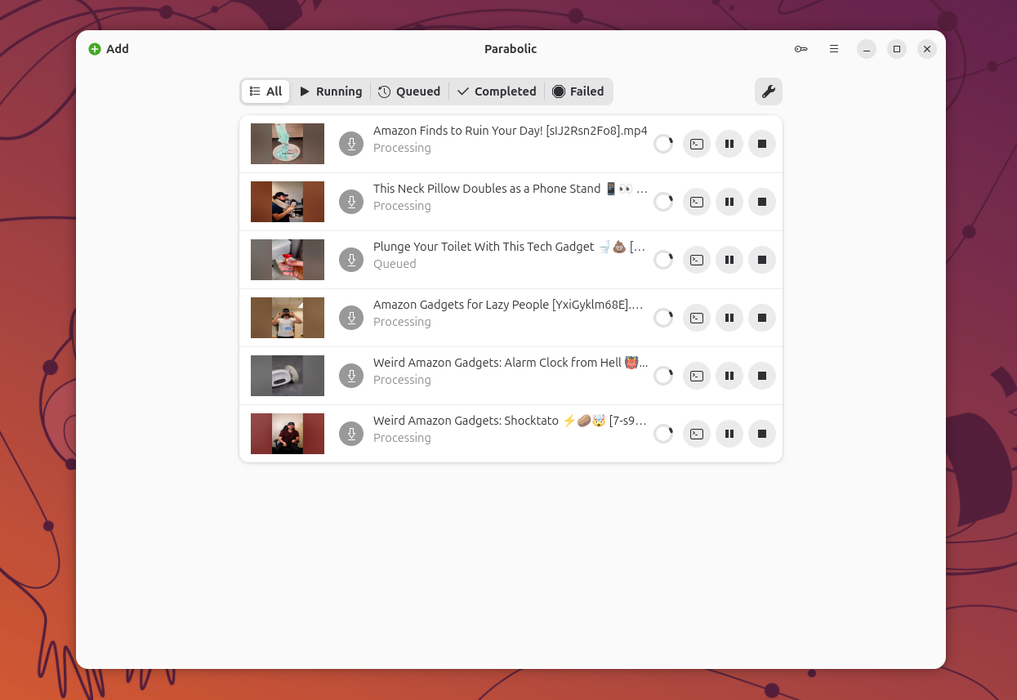
Task: Show log for Shocktato download
Action: [x=697, y=434]
